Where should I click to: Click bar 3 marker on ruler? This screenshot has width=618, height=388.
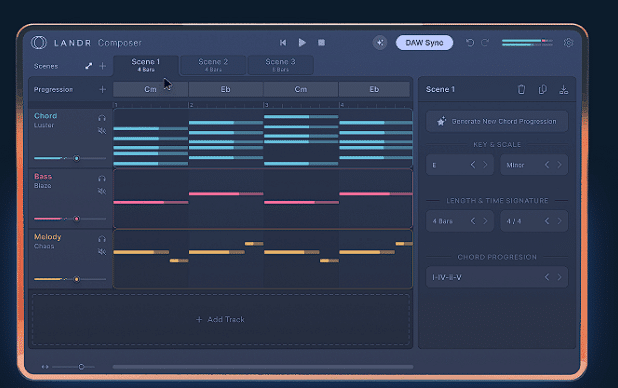pyautogui.click(x=266, y=105)
